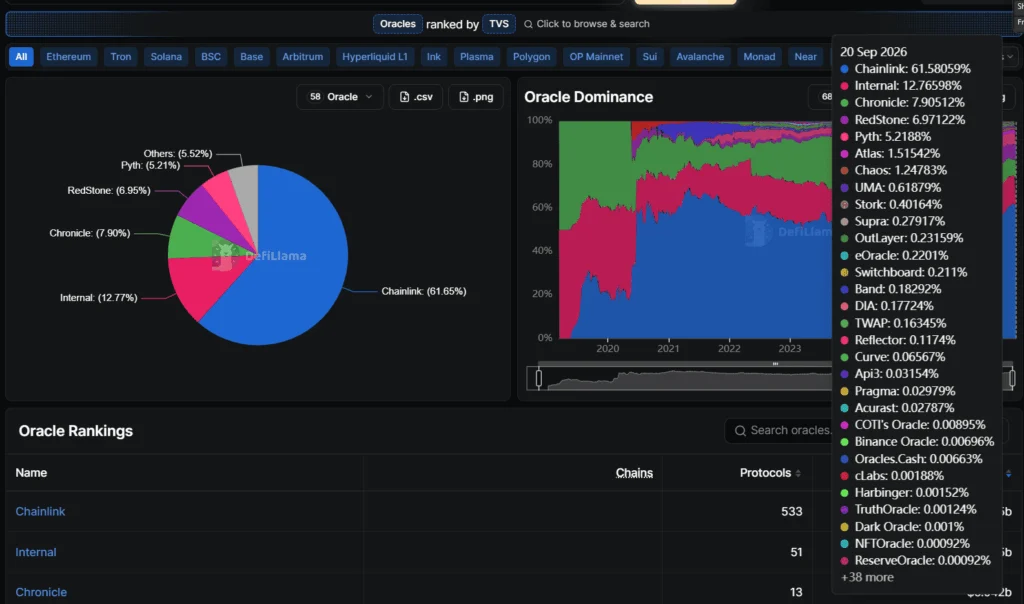This screenshot has width=1024, height=604.
Task: Click protocol count 51 for Internal
Action: (x=796, y=552)
